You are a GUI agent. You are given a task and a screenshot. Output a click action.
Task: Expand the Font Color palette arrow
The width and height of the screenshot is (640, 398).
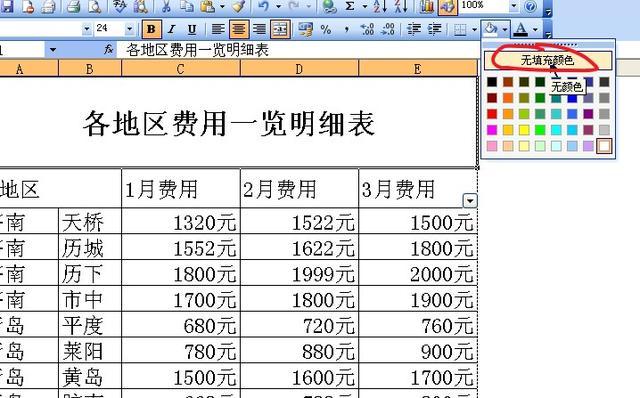535,29
